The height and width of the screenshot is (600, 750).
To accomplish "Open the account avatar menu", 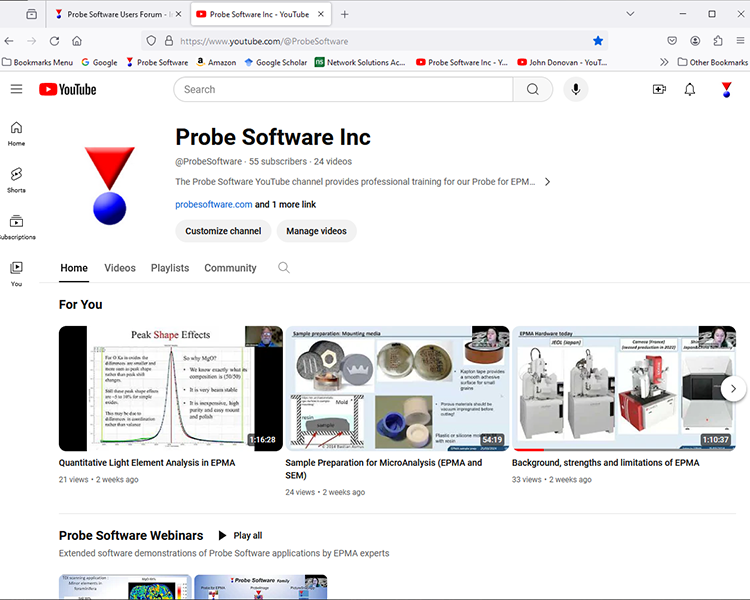I will click(726, 89).
